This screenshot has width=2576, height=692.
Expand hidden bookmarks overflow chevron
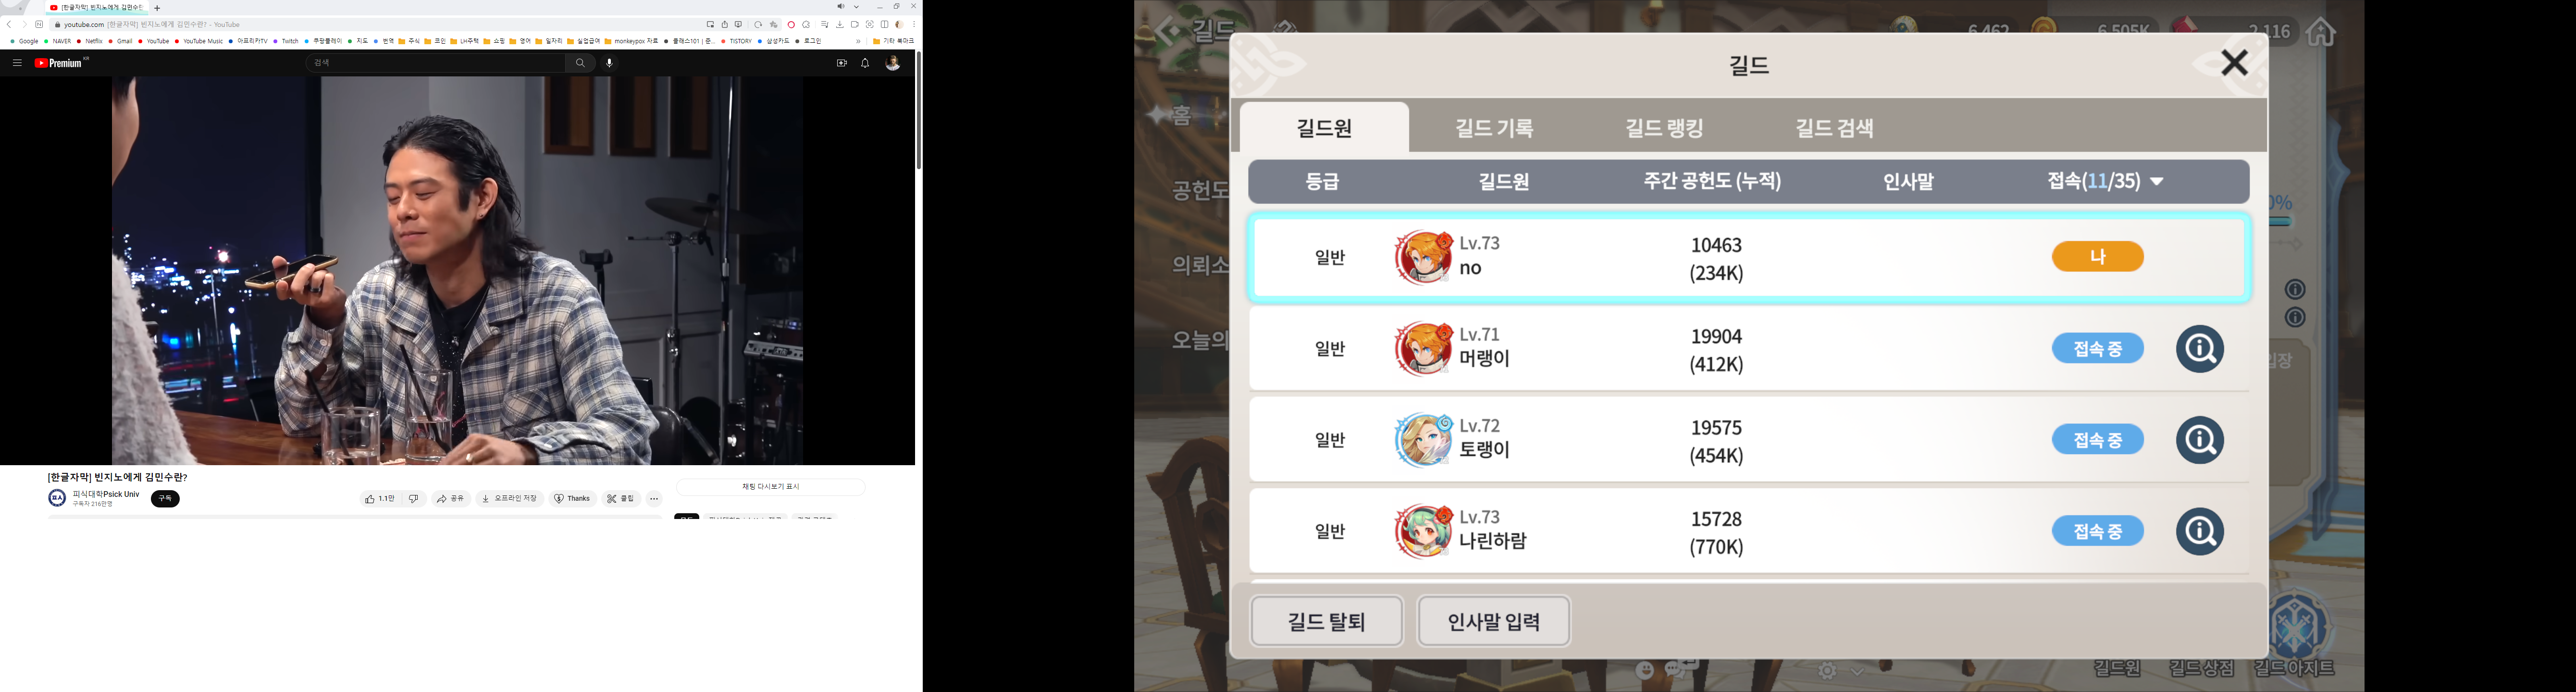[858, 41]
